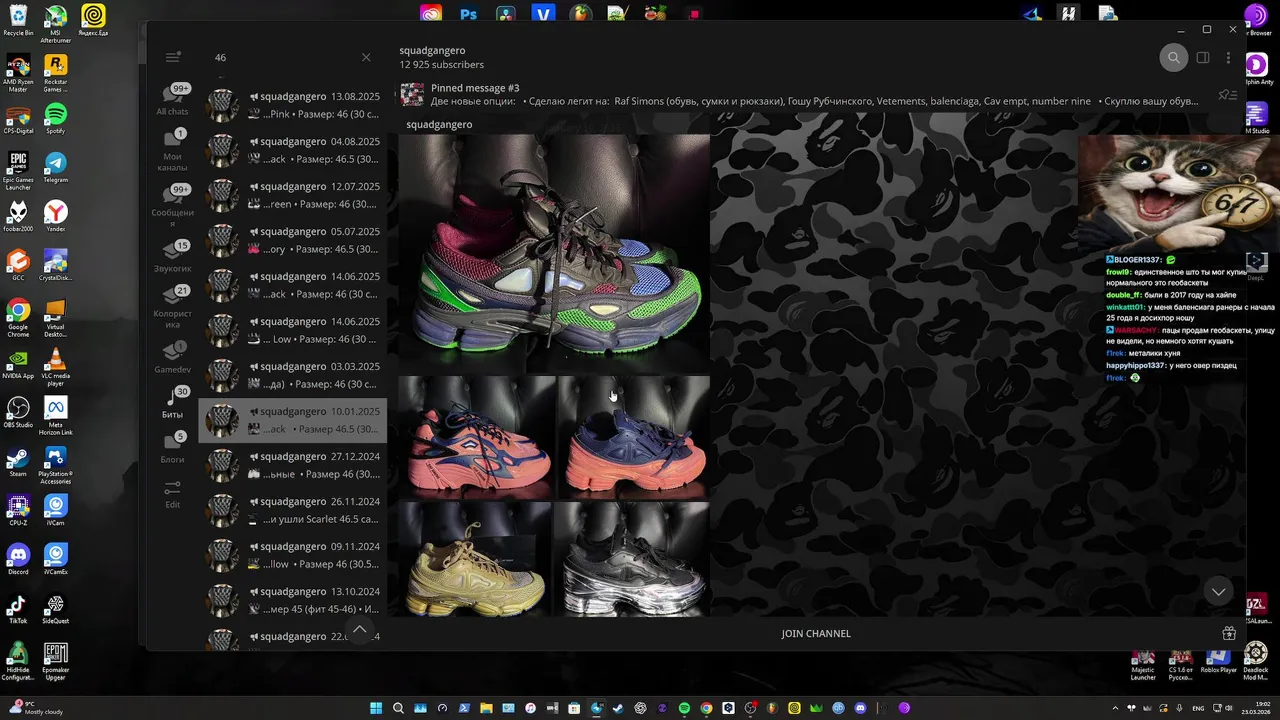Open squadgangero result dated 05.07.2025
This screenshot has width=1280, height=720.
click(292, 240)
